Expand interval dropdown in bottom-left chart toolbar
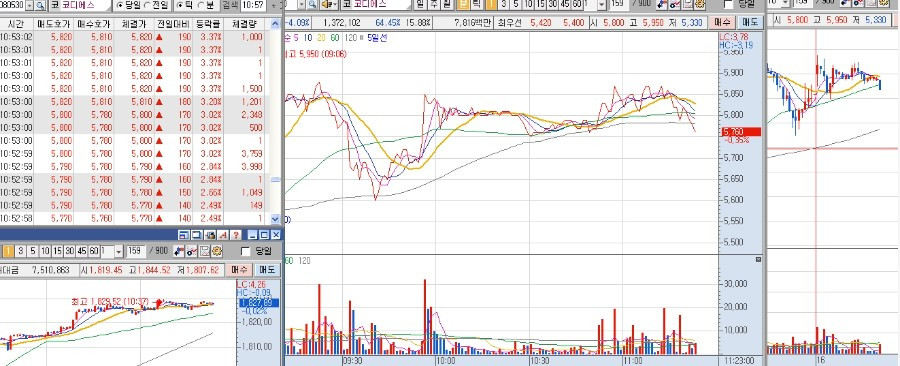 coord(119,251)
